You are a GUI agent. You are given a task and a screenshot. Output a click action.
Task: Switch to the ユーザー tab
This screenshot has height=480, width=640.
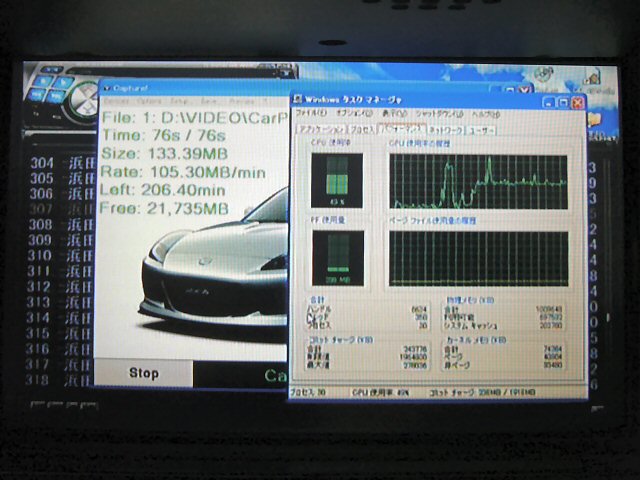[x=481, y=131]
